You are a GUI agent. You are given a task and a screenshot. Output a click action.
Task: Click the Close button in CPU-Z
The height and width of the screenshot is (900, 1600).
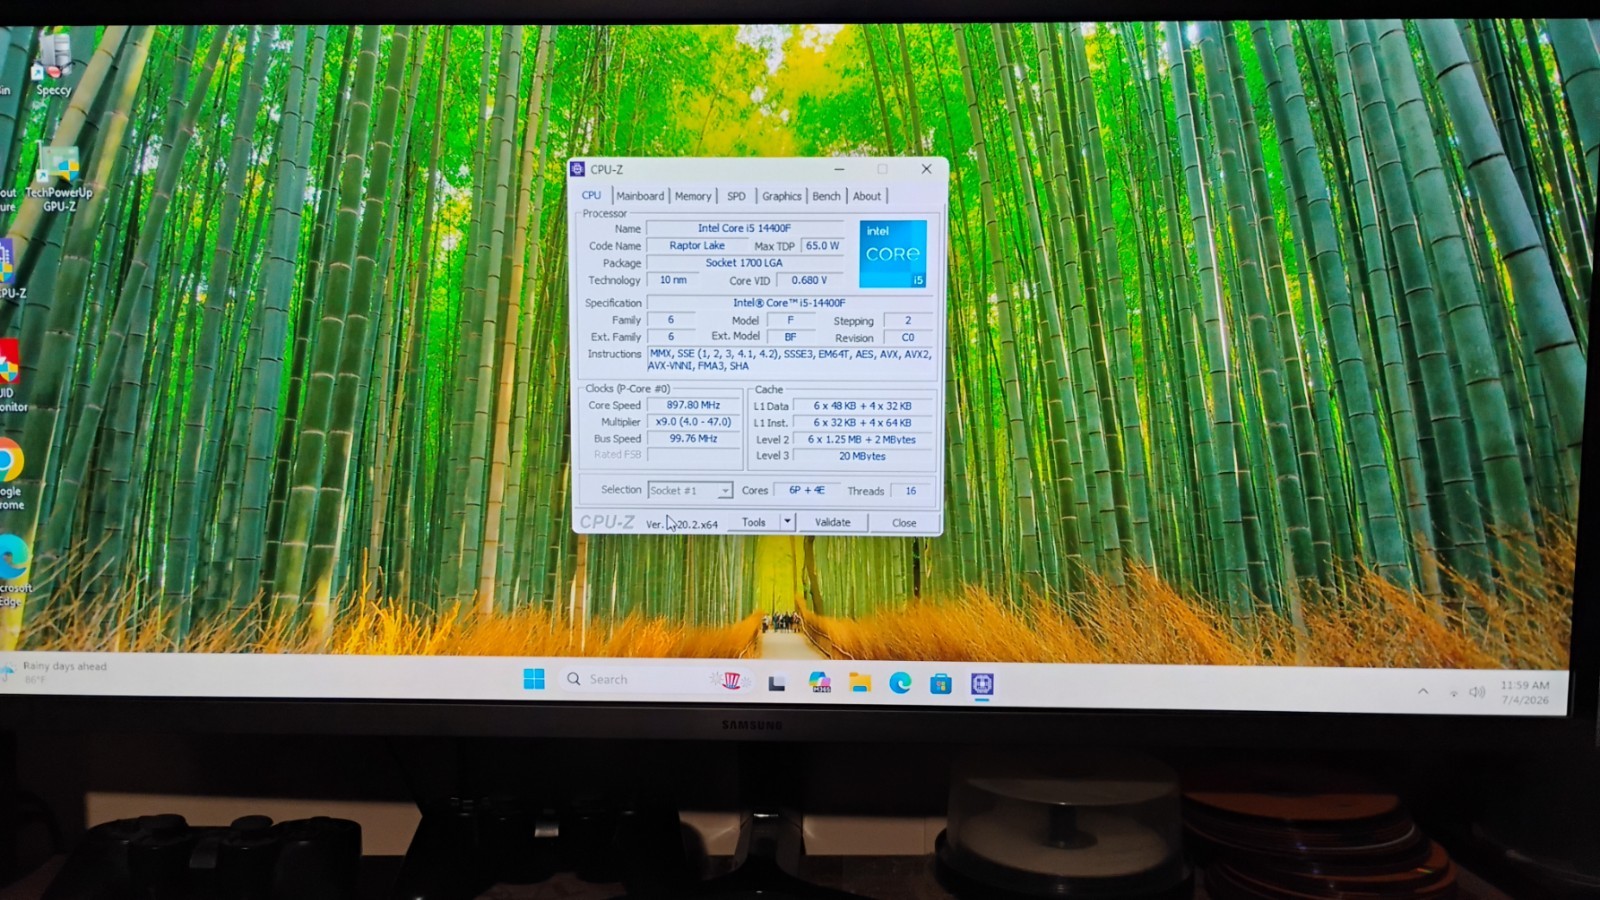(904, 522)
